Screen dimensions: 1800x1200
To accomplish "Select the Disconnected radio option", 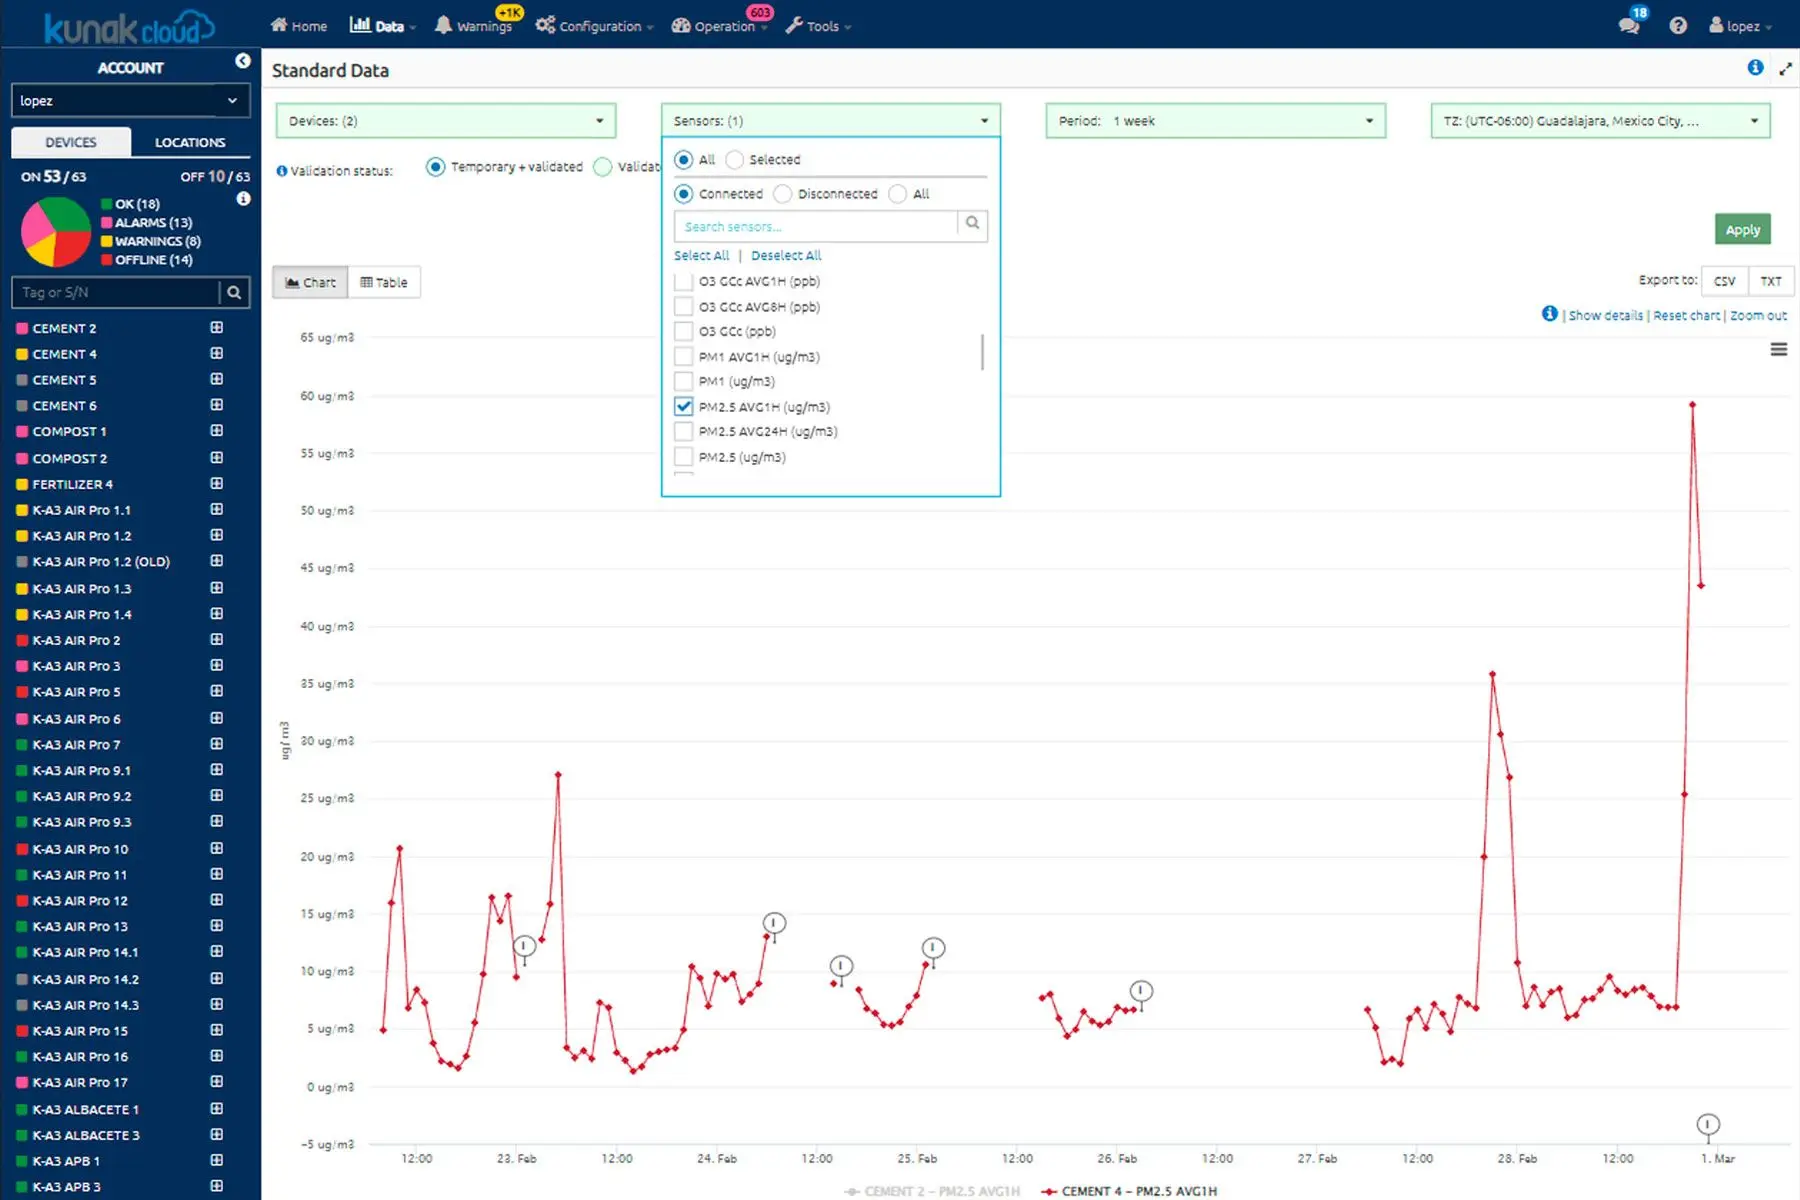I will (x=783, y=194).
